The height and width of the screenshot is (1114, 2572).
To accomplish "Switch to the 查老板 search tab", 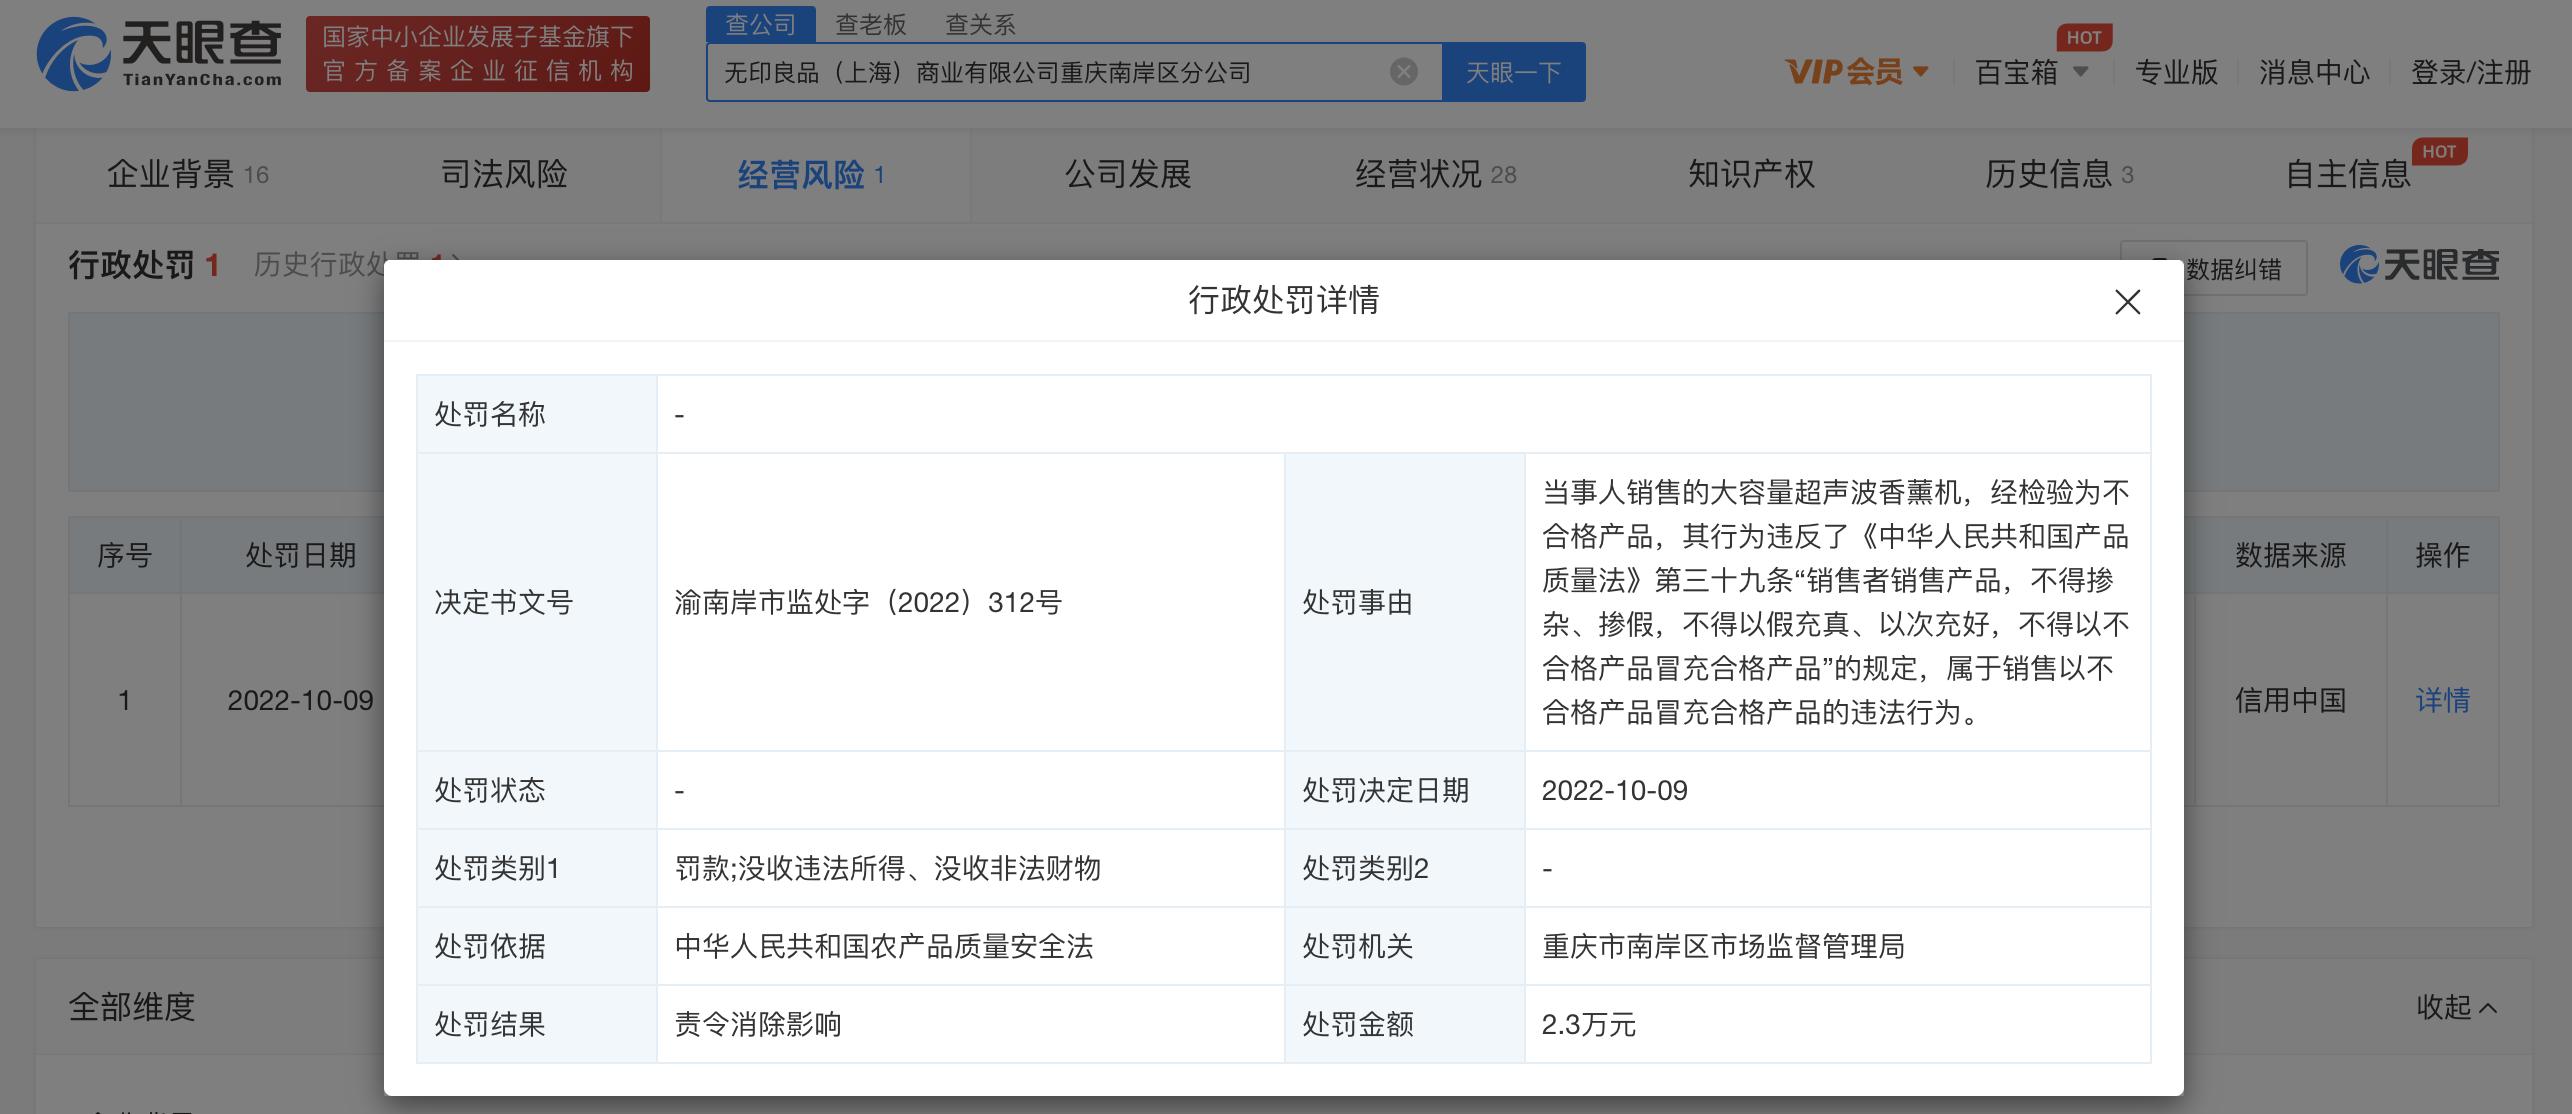I will pyautogui.click(x=869, y=24).
